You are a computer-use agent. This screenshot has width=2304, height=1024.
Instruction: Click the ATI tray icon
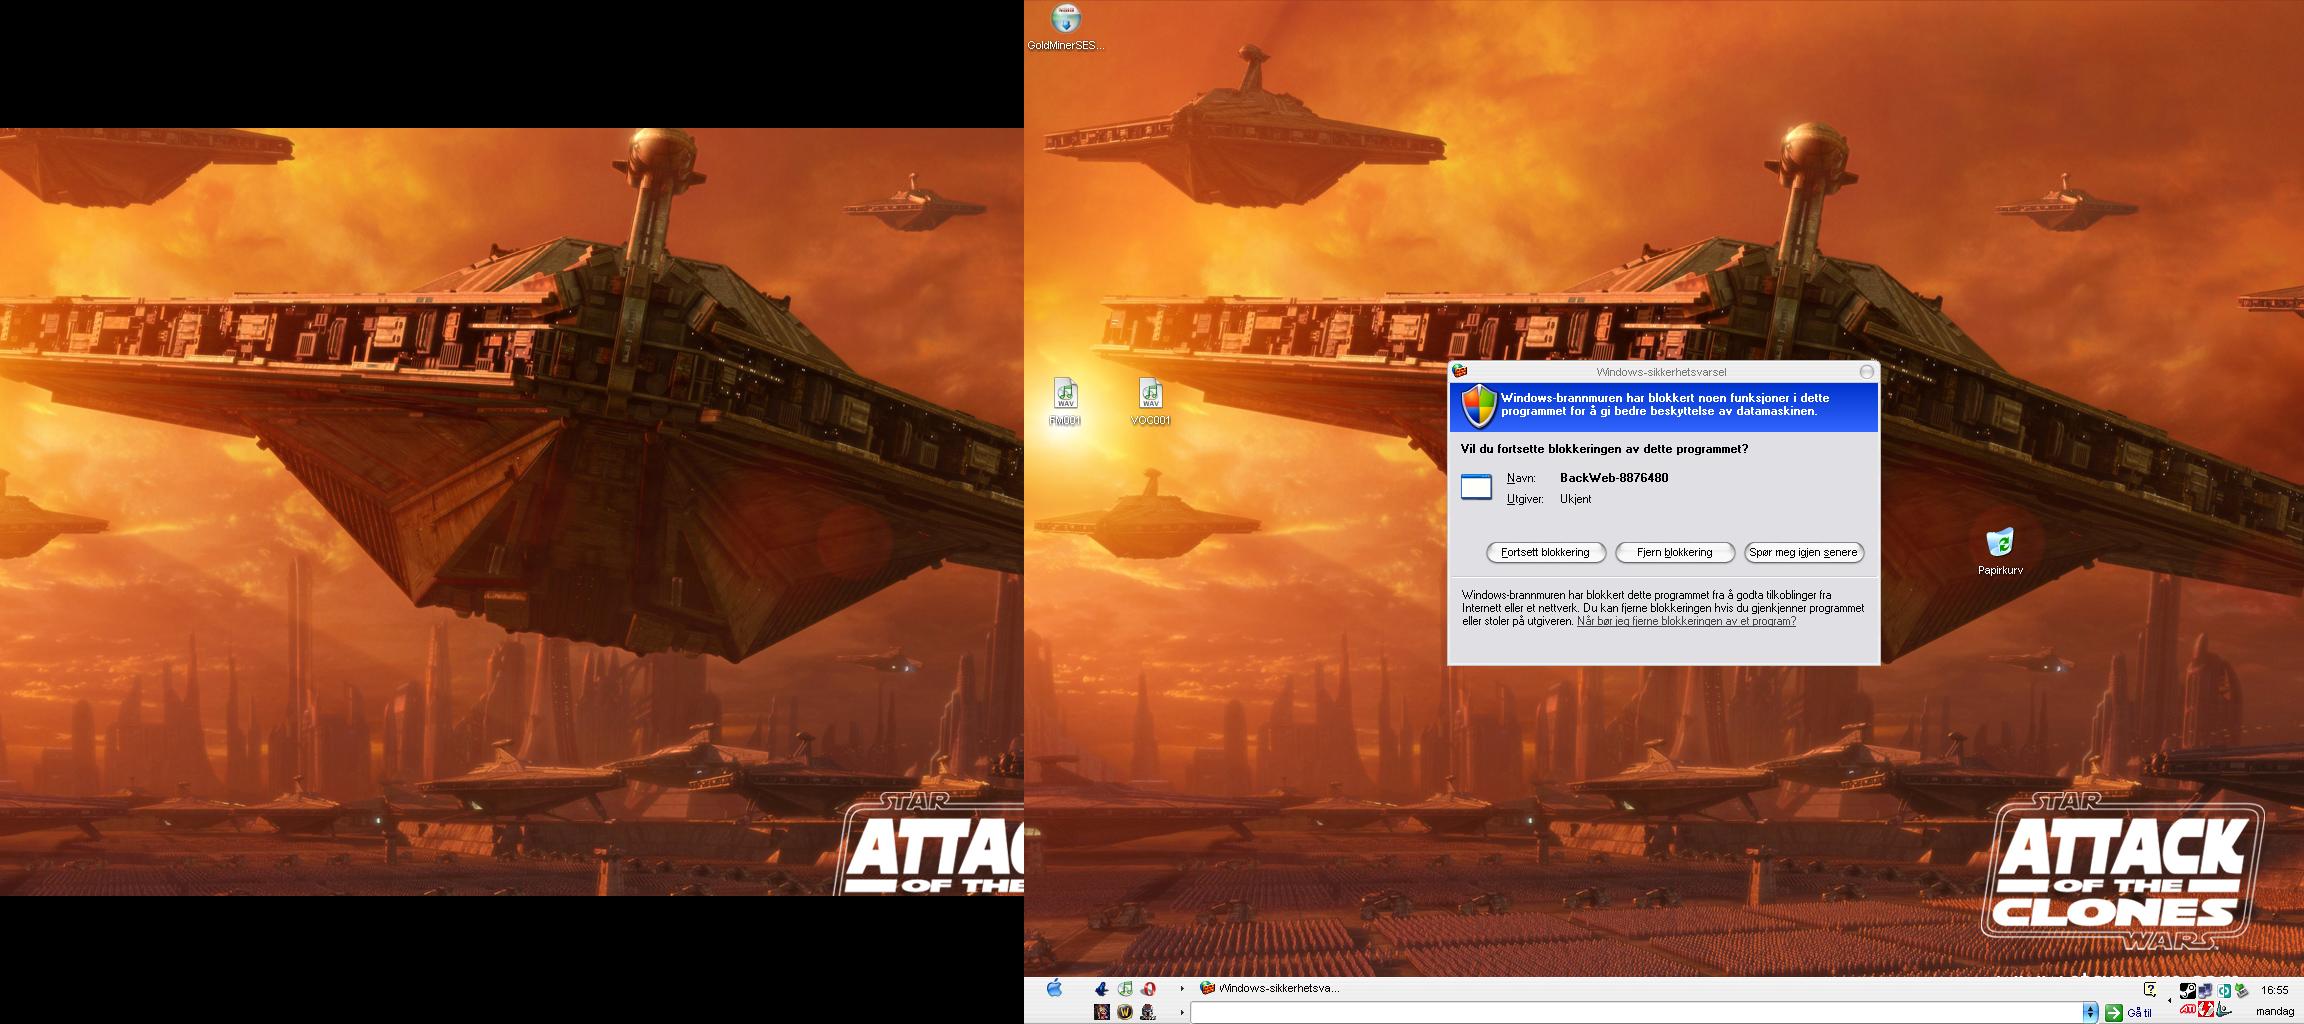coord(2188,1010)
